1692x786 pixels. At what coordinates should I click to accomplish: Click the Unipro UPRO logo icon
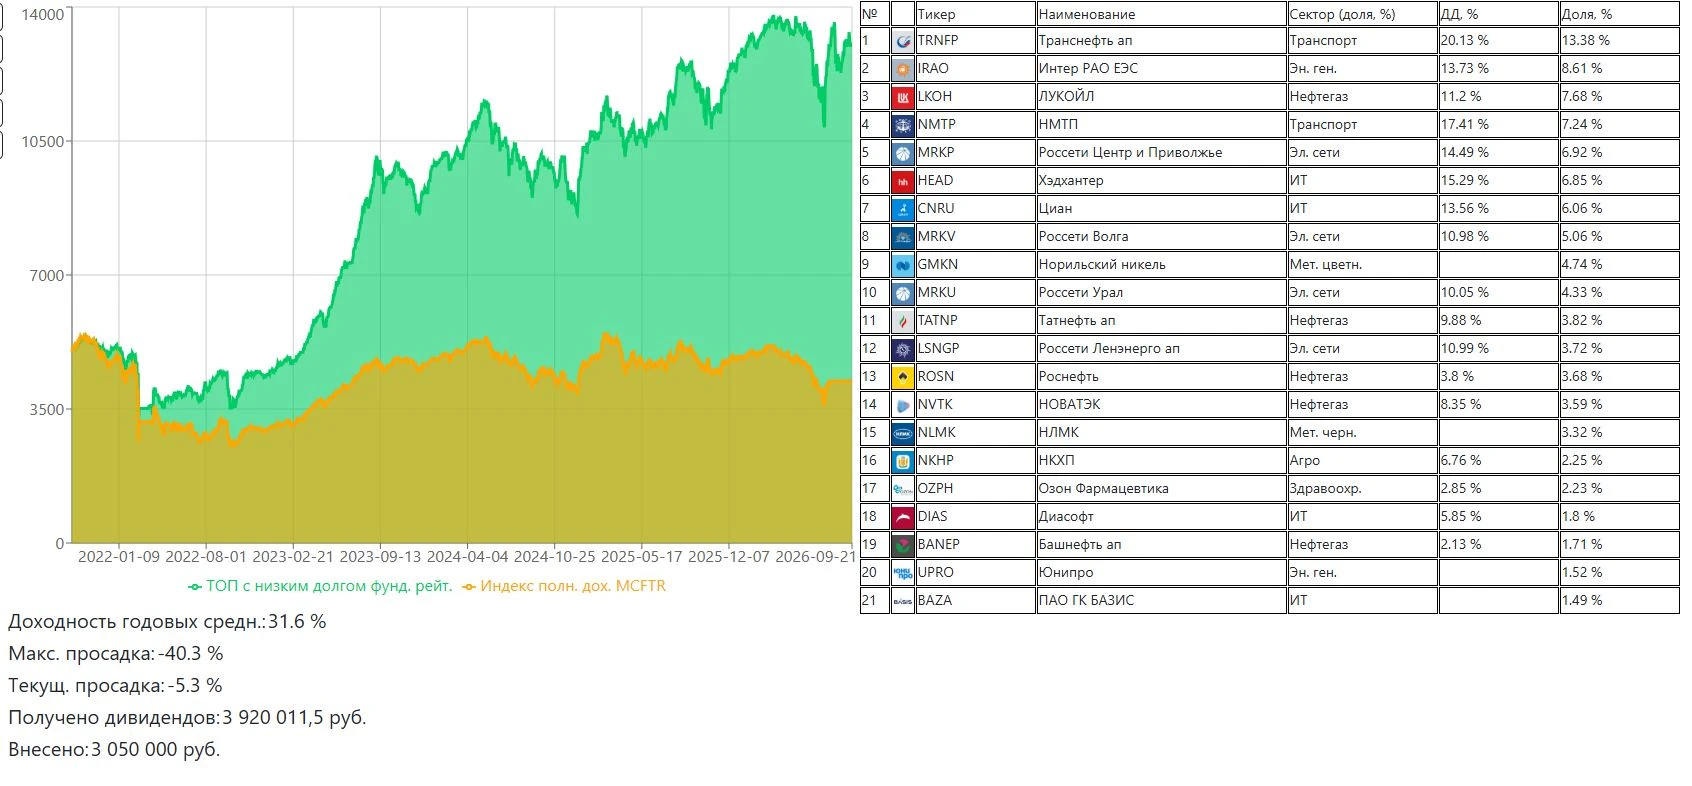tap(903, 573)
